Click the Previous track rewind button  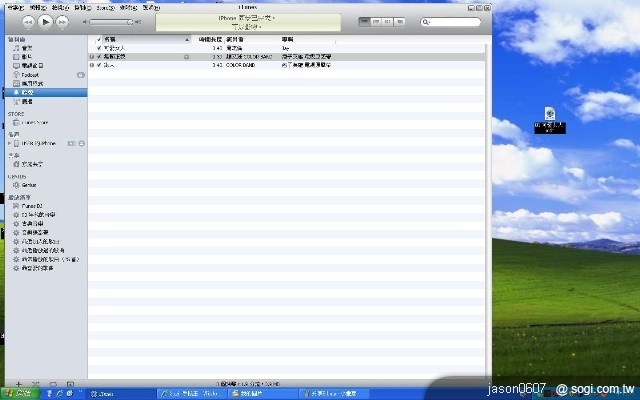click(28, 21)
